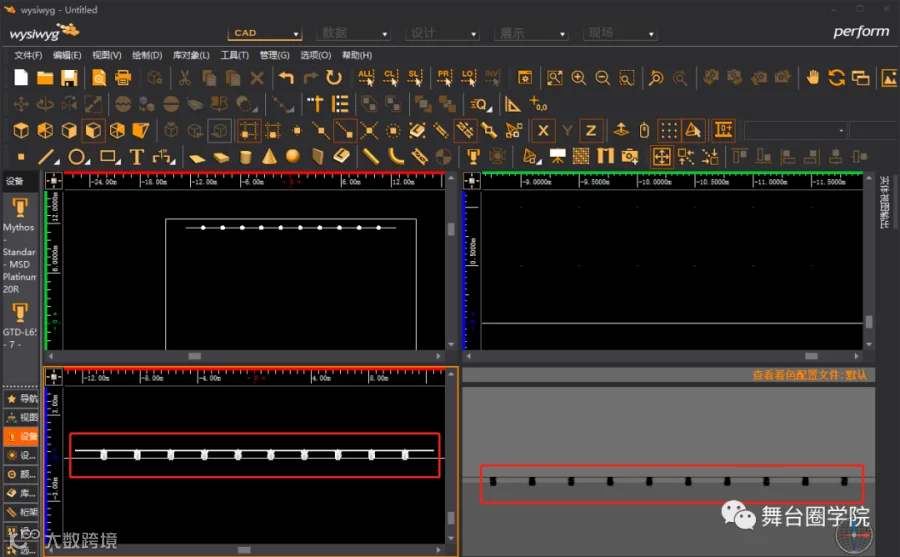The height and width of the screenshot is (557, 900).
Task: Activate the Pan hand tool
Action: pos(813,78)
